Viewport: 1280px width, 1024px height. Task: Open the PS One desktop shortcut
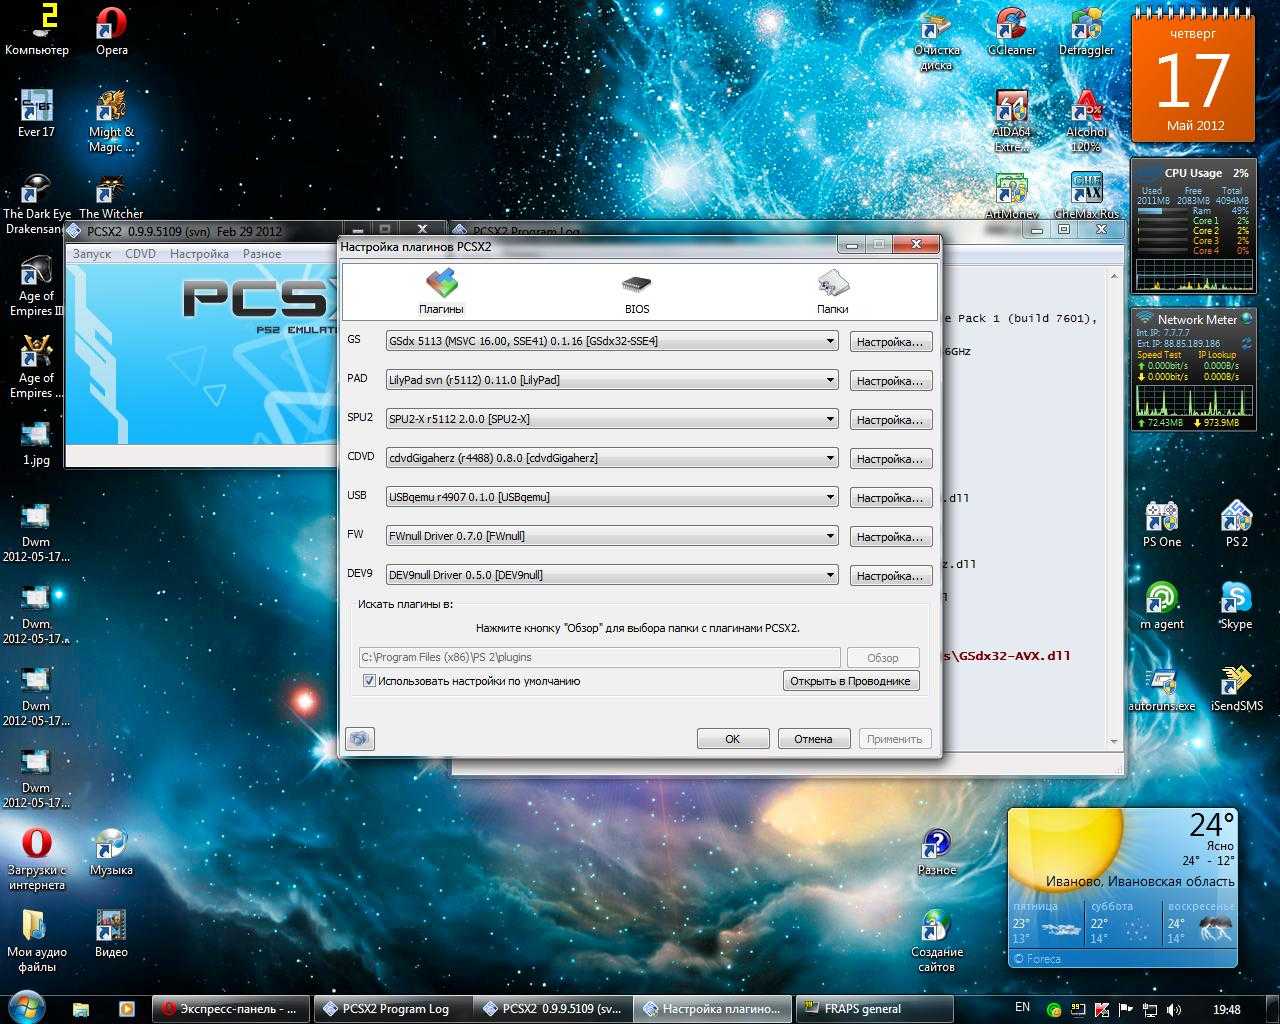point(1162,524)
